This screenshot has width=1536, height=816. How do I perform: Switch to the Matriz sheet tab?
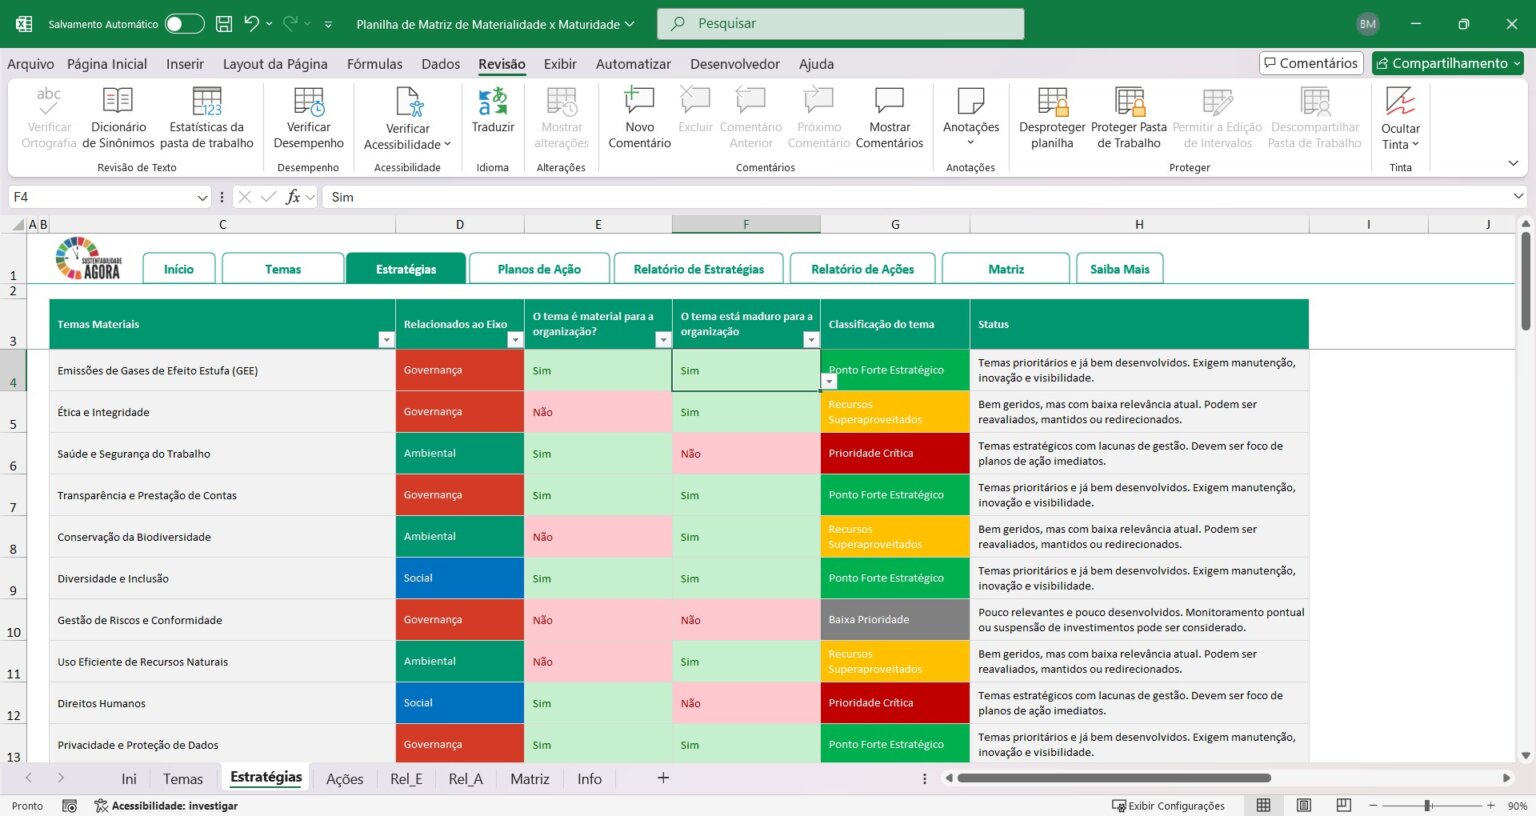click(529, 779)
